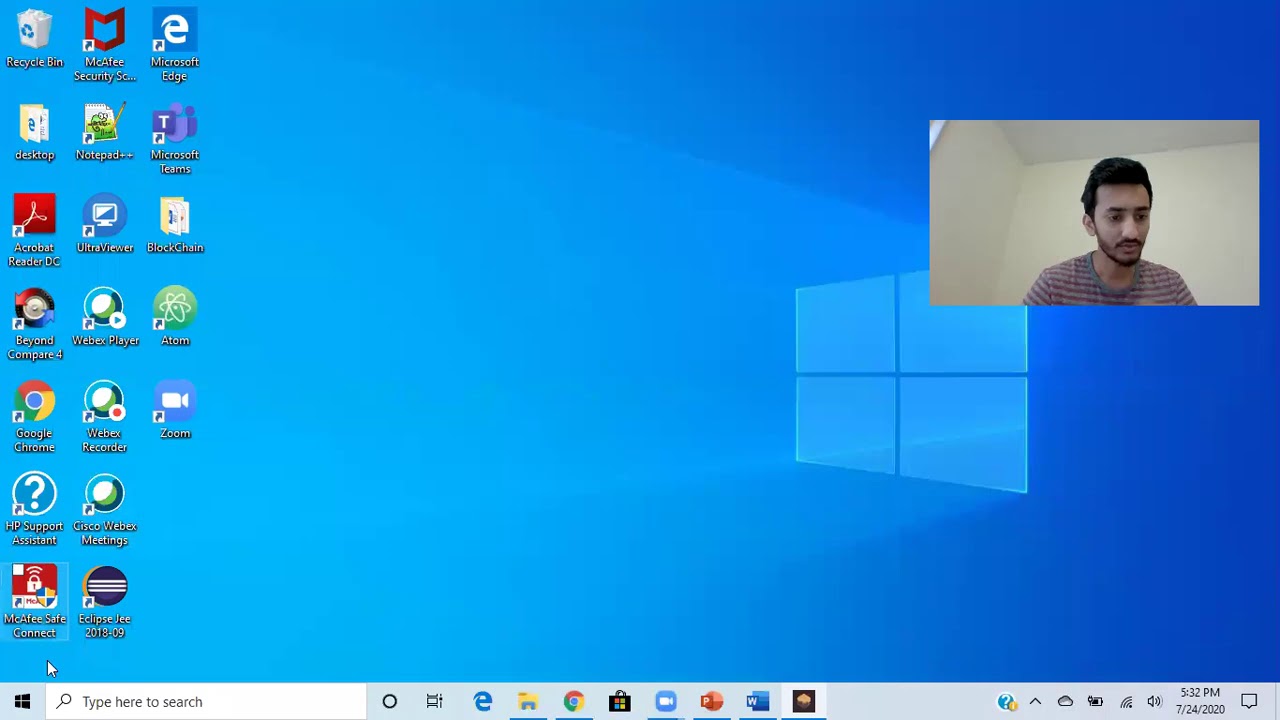
Task: Switch to Word on the taskbar
Action: [x=758, y=702]
